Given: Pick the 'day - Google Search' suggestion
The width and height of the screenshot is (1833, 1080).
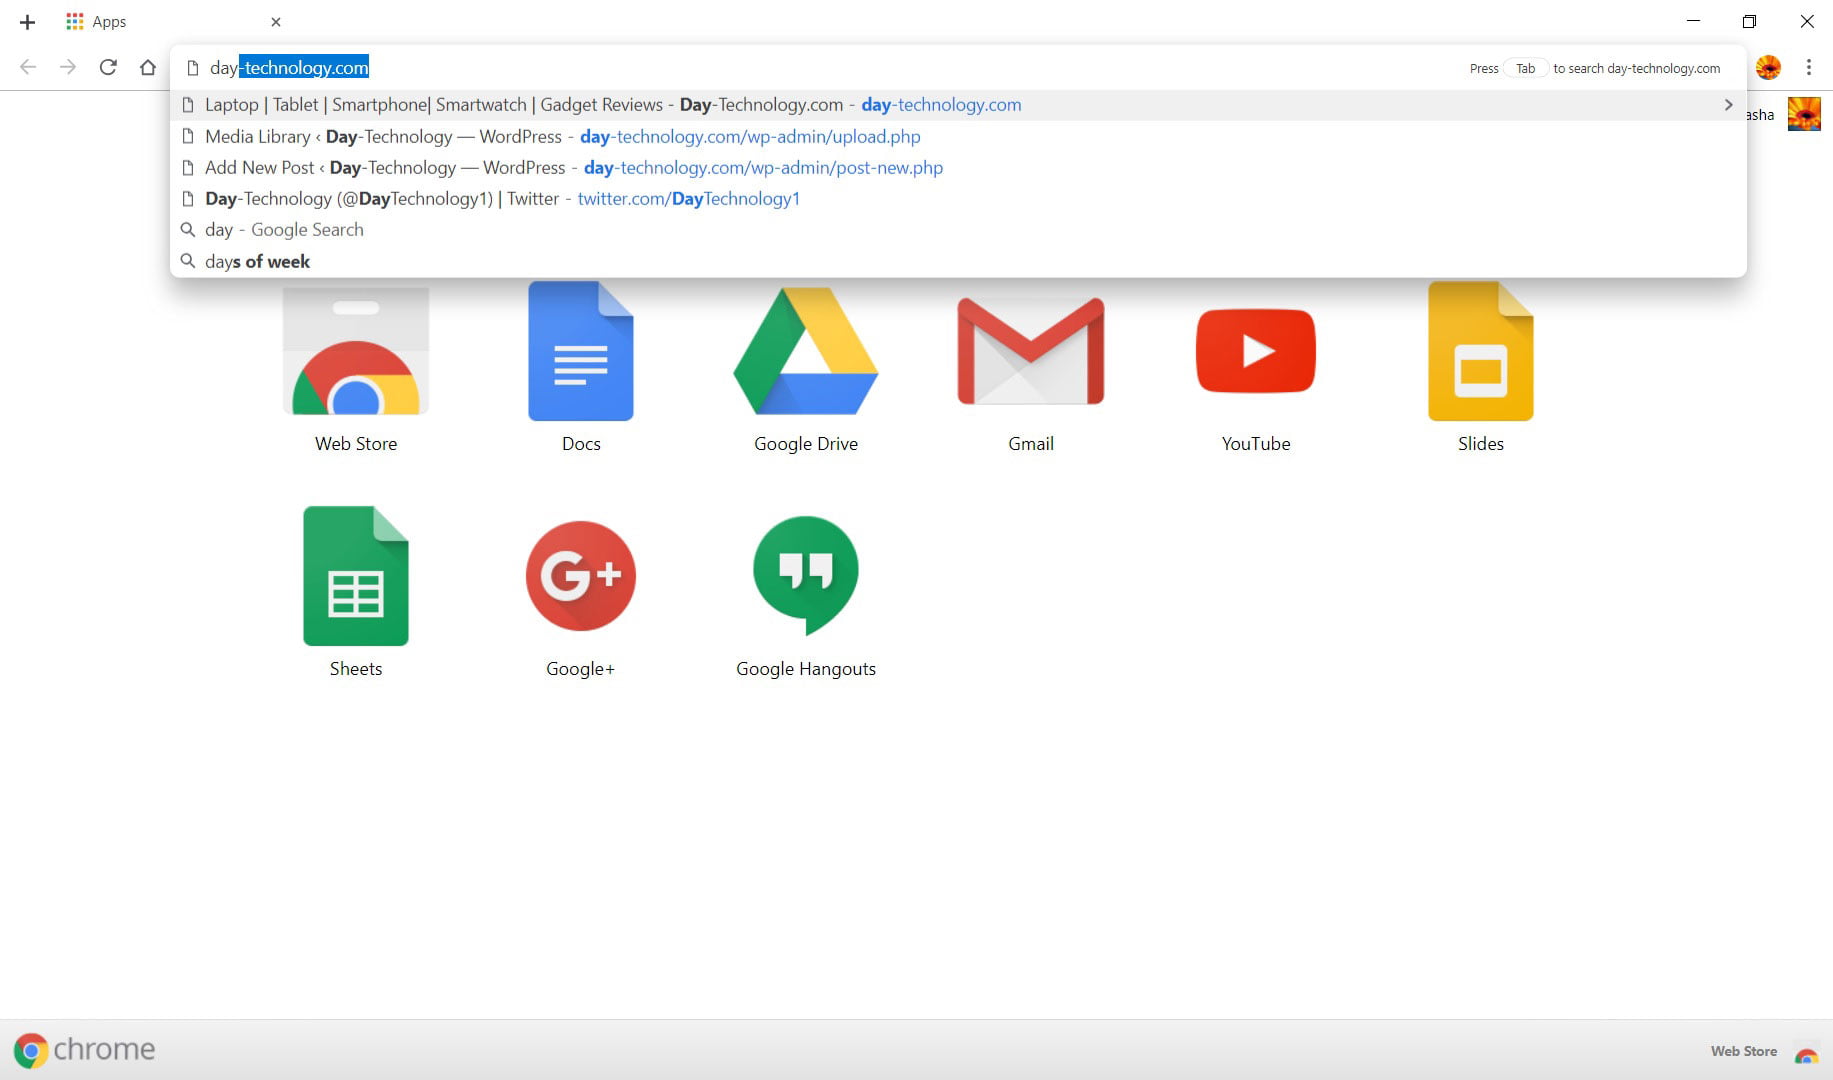Looking at the screenshot, I should pyautogui.click(x=958, y=229).
